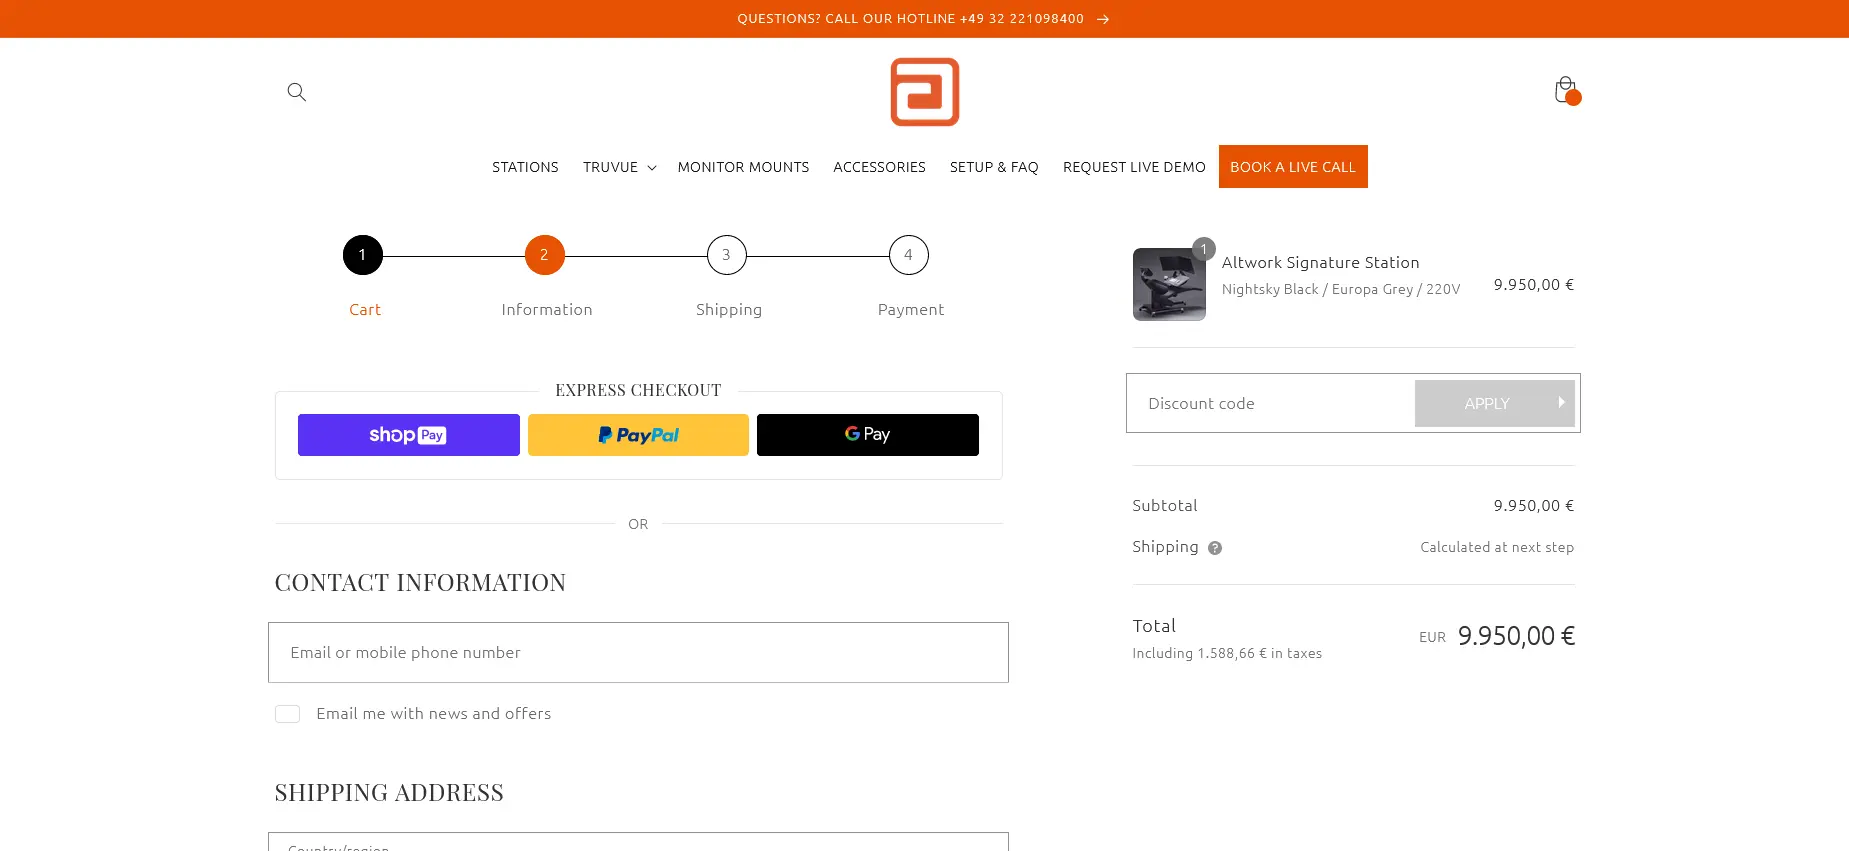
Task: Click the Information step label
Action: [547, 310]
